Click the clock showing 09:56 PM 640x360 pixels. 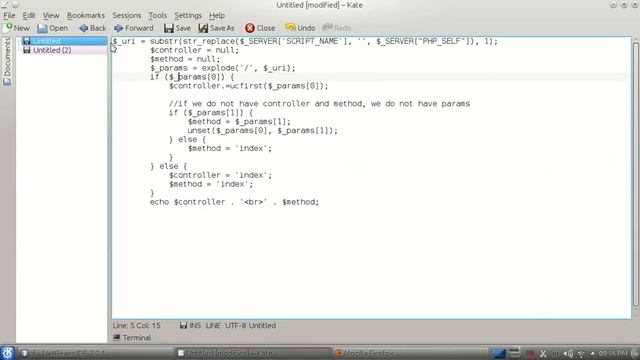click(x=613, y=353)
